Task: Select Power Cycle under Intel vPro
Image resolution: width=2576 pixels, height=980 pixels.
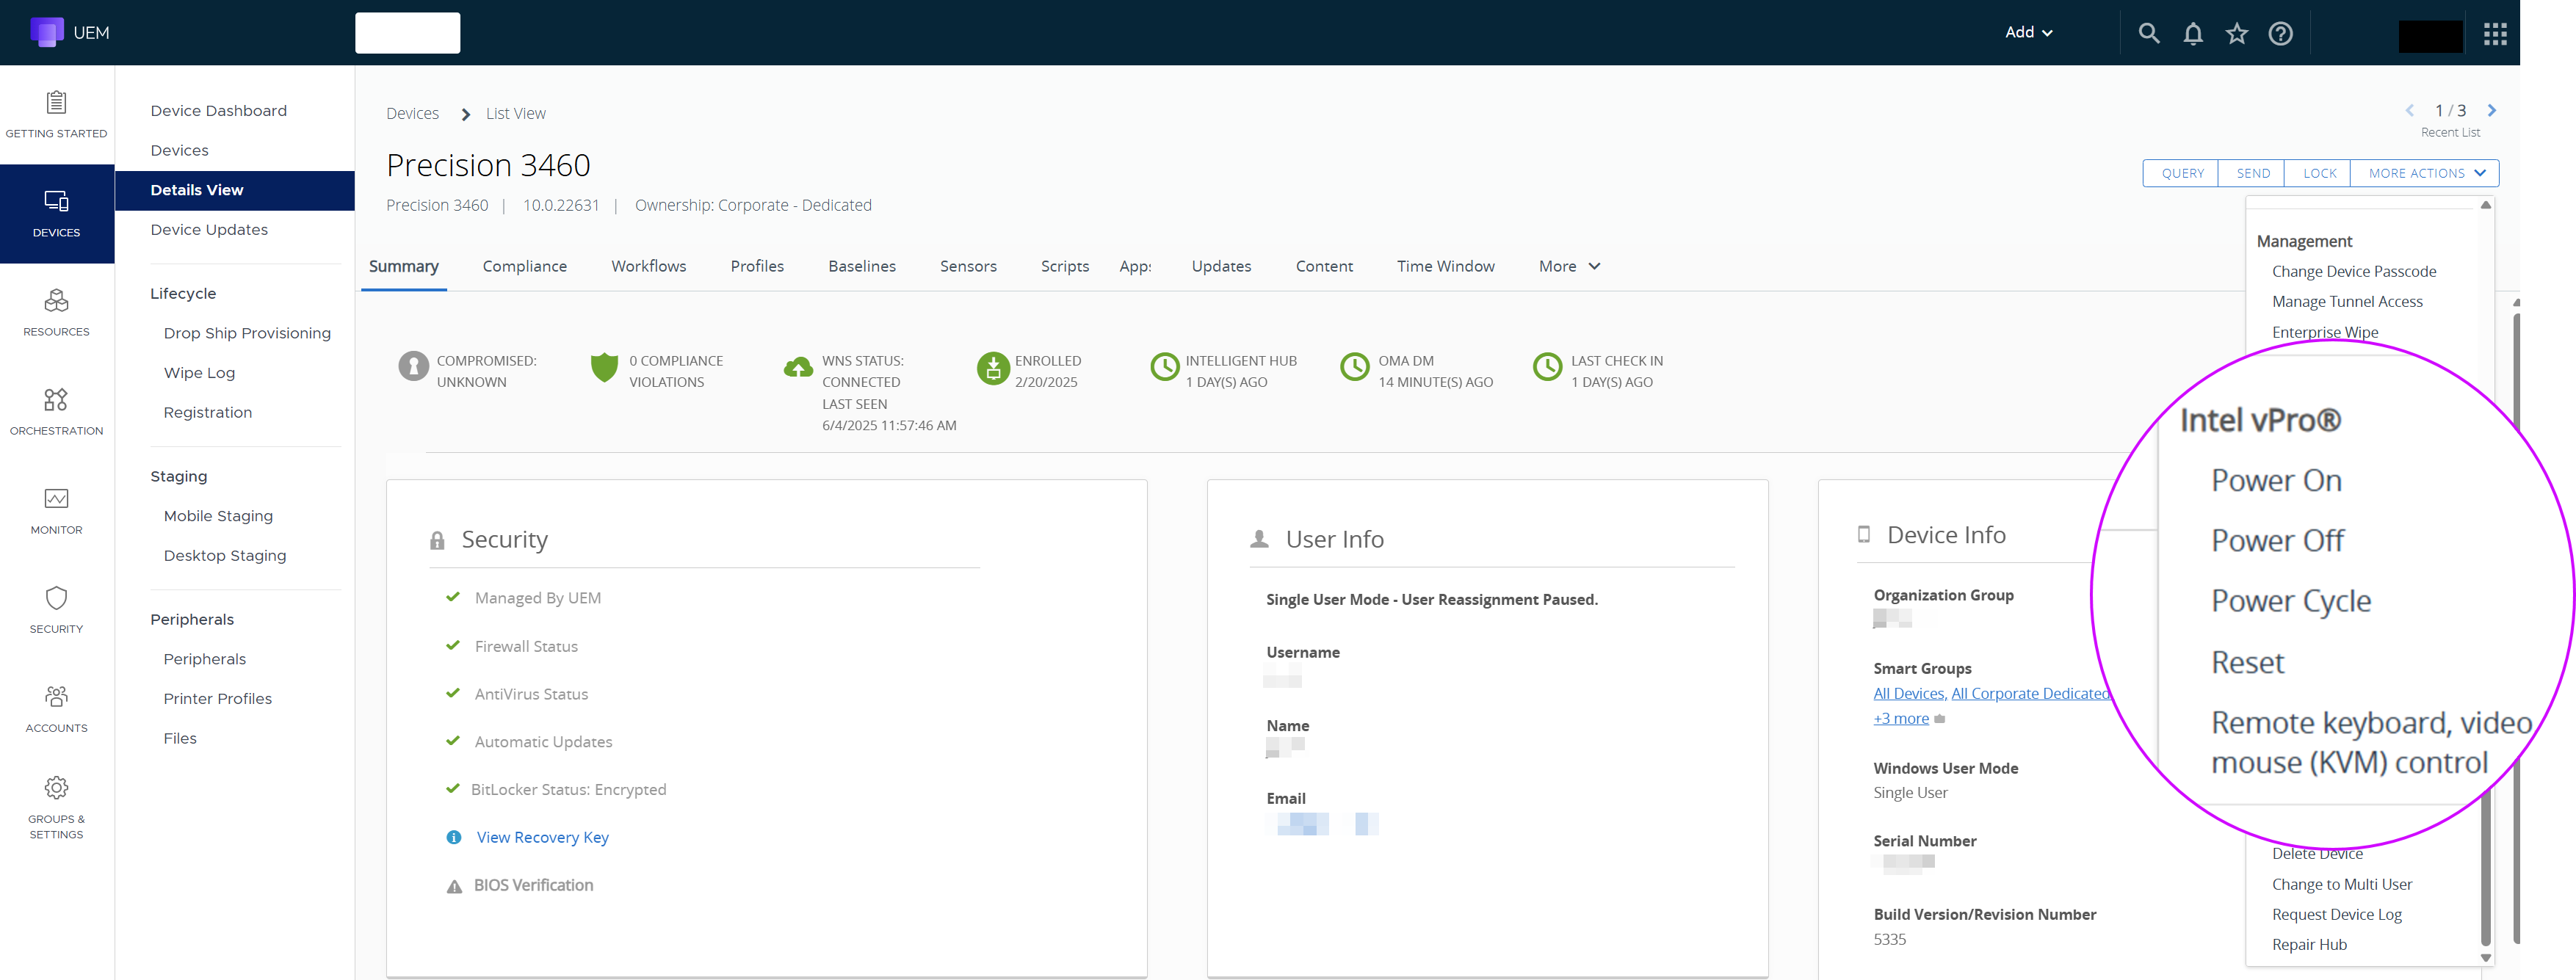Action: click(x=2290, y=601)
